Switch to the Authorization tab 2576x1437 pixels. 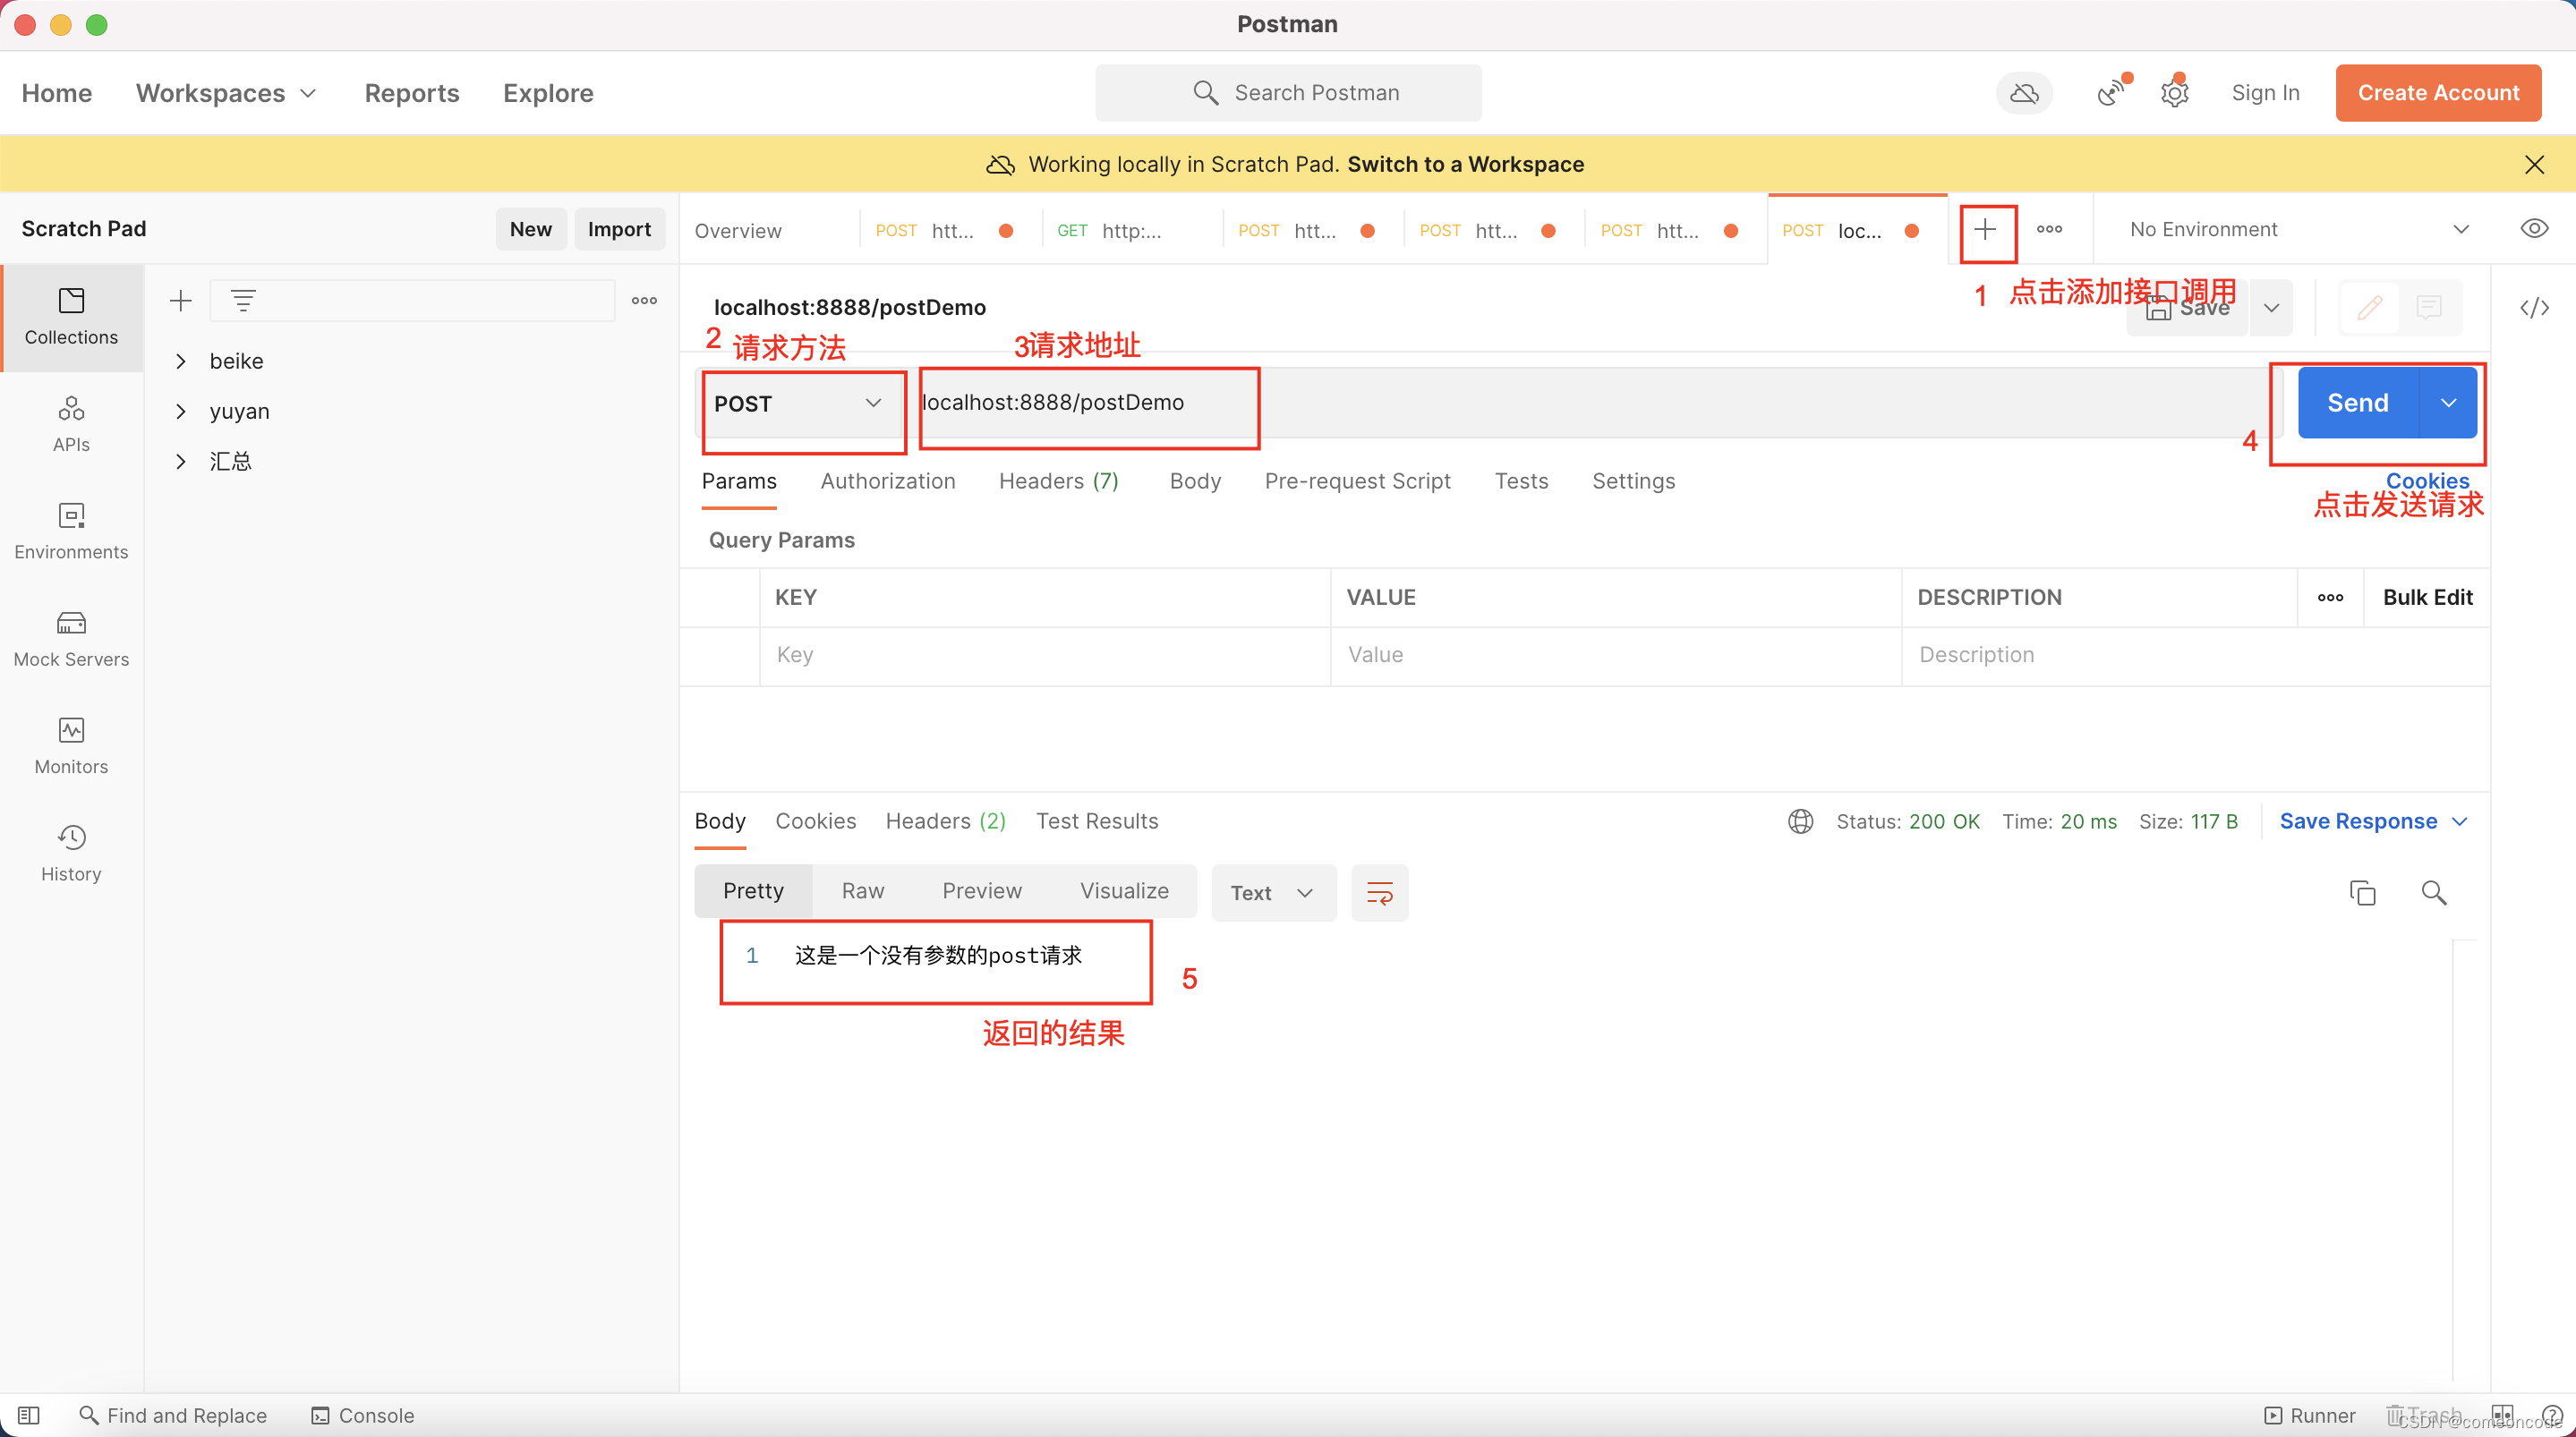click(x=888, y=481)
